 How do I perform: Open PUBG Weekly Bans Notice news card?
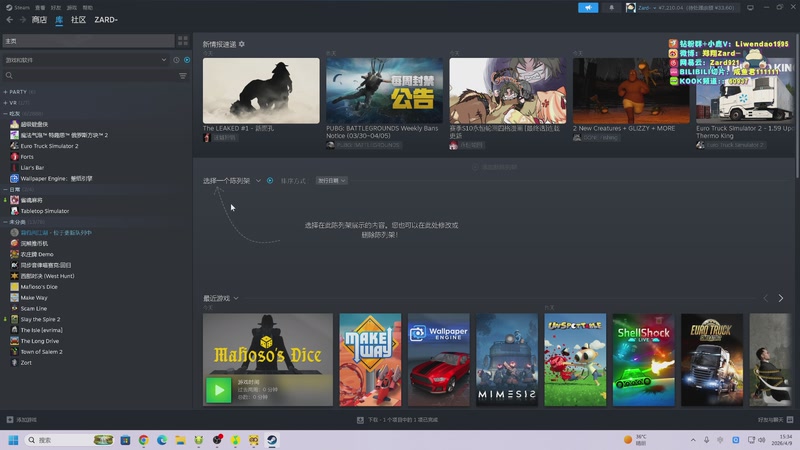pos(385,90)
